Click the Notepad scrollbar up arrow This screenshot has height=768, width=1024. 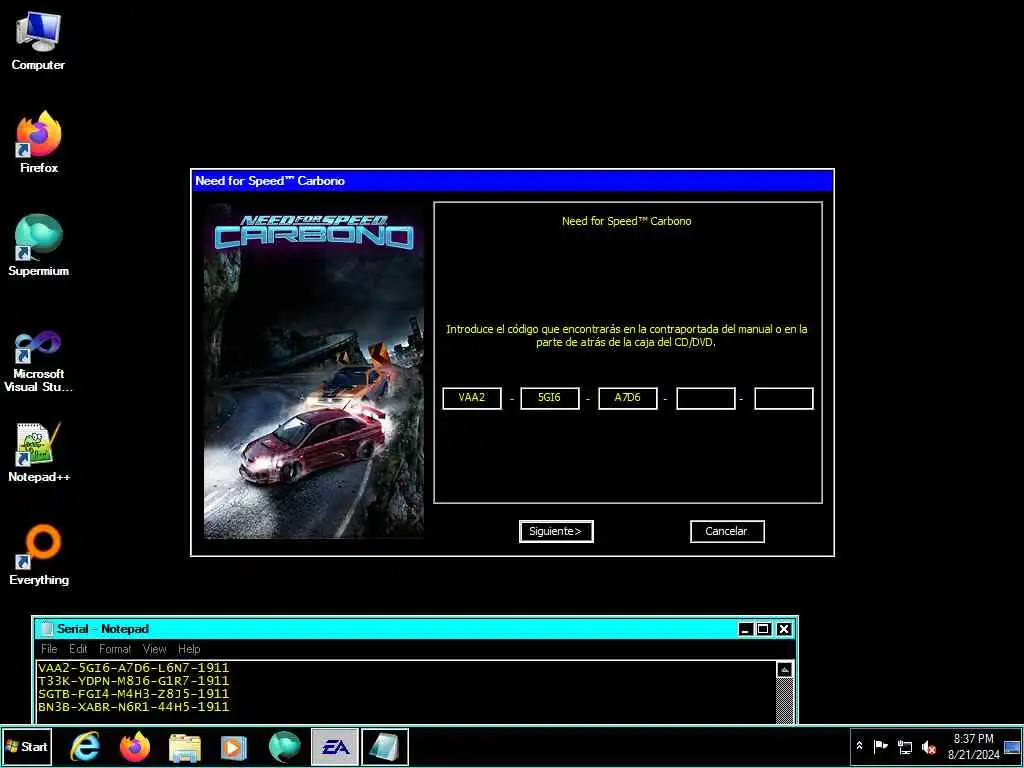[784, 670]
